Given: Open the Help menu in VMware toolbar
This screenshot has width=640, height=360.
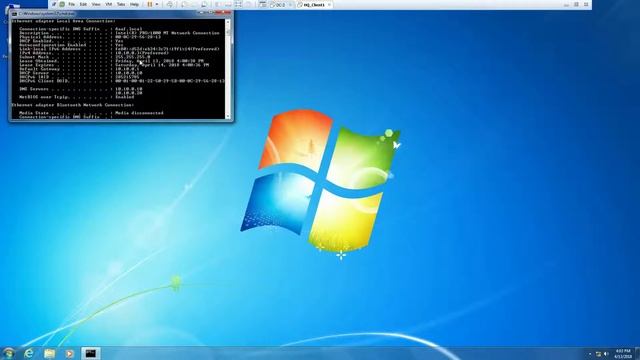Looking at the screenshot, I should 134,4.
